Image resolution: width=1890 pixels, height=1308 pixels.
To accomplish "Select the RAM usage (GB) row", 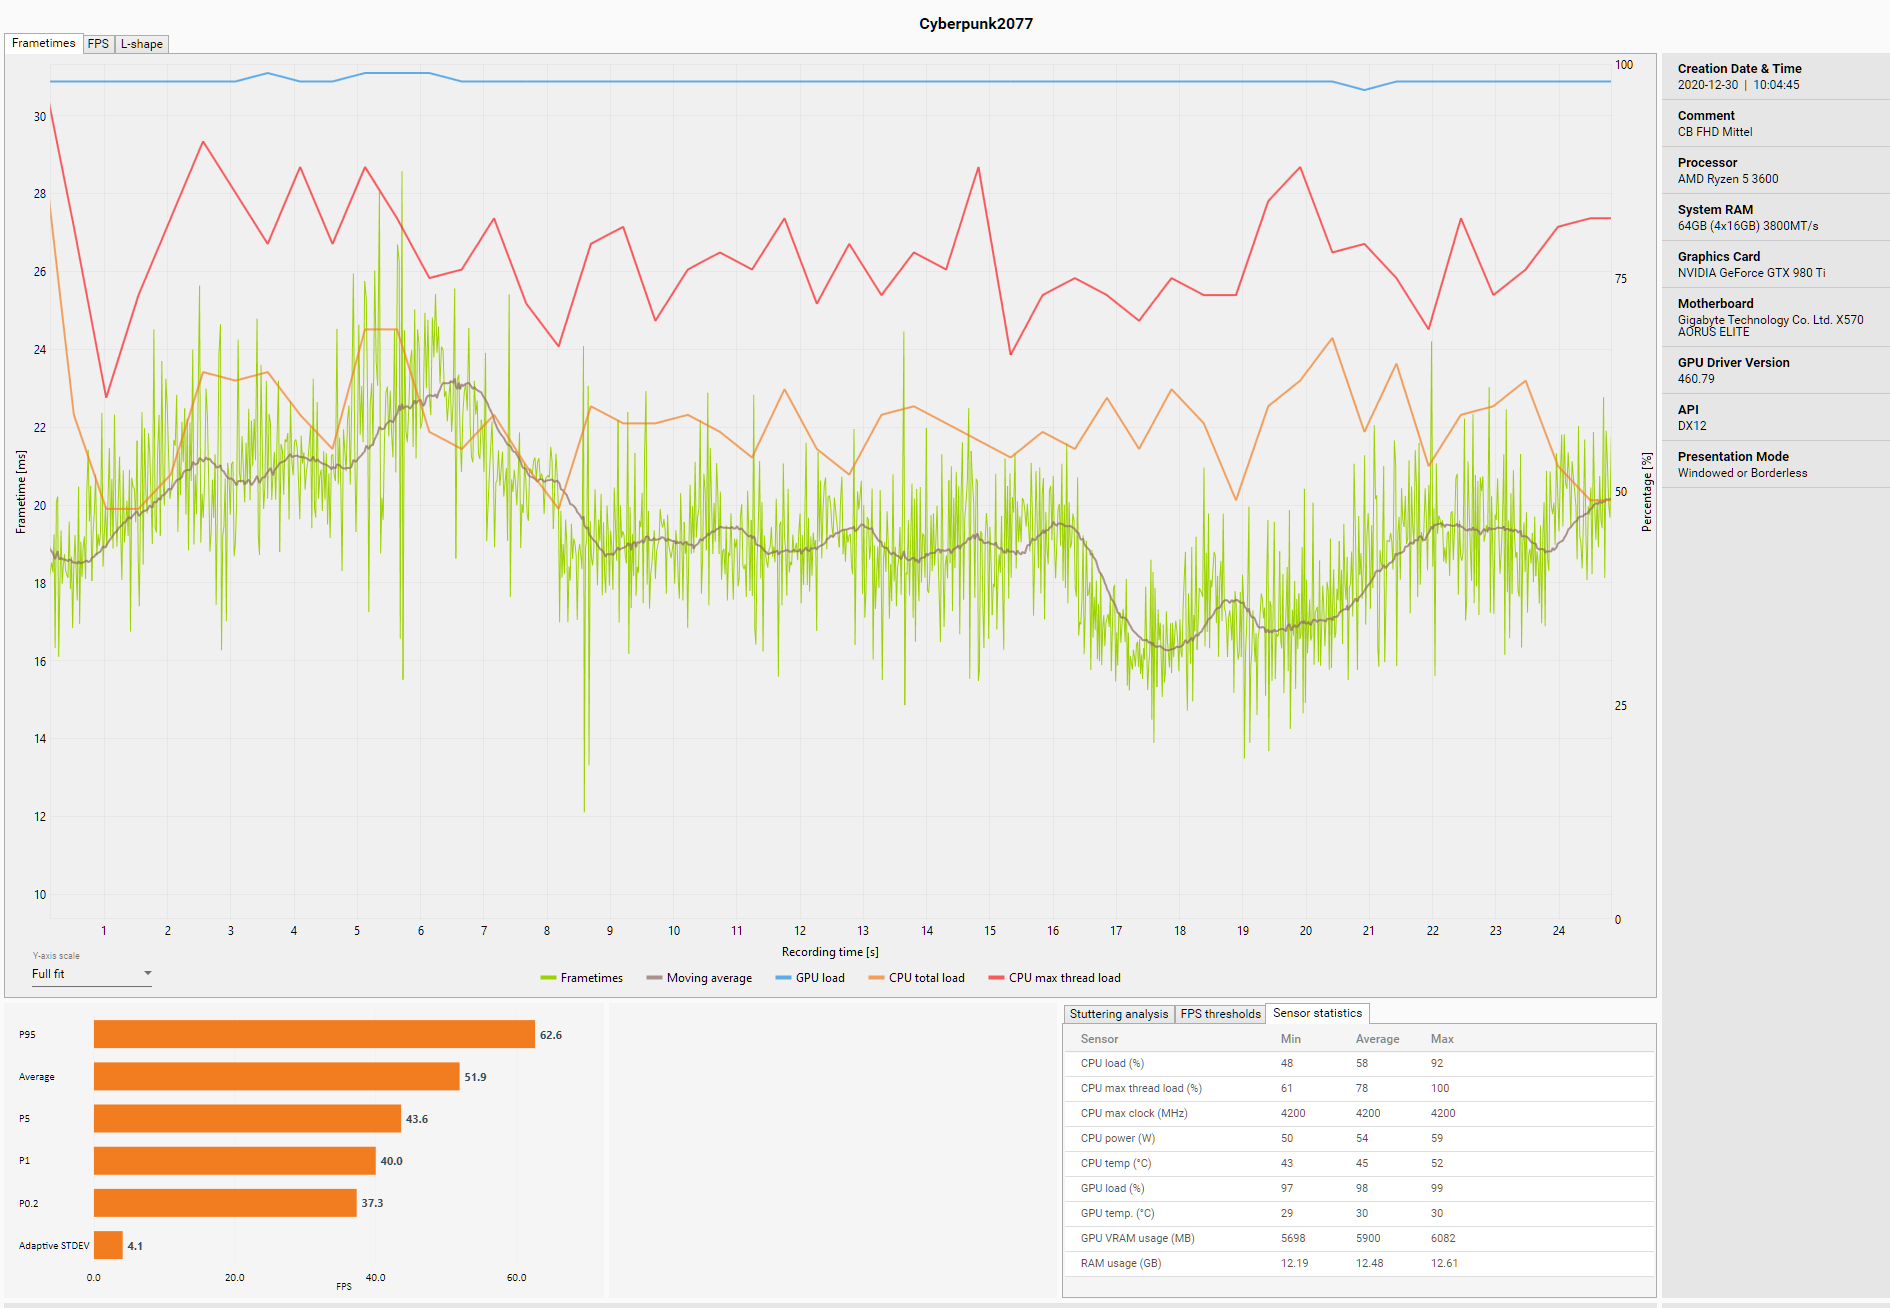I will pyautogui.click(x=1359, y=1263).
